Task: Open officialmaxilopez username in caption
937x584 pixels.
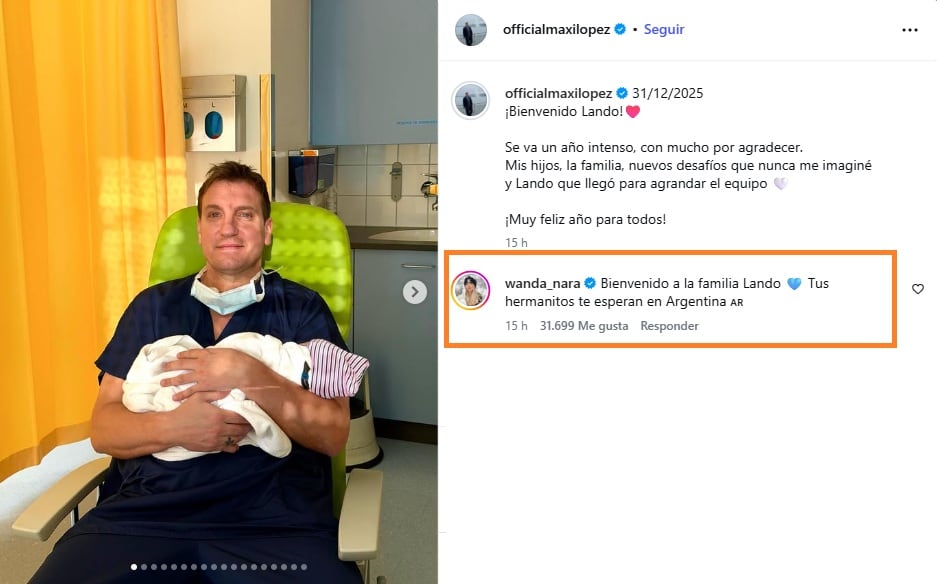Action: coord(558,93)
